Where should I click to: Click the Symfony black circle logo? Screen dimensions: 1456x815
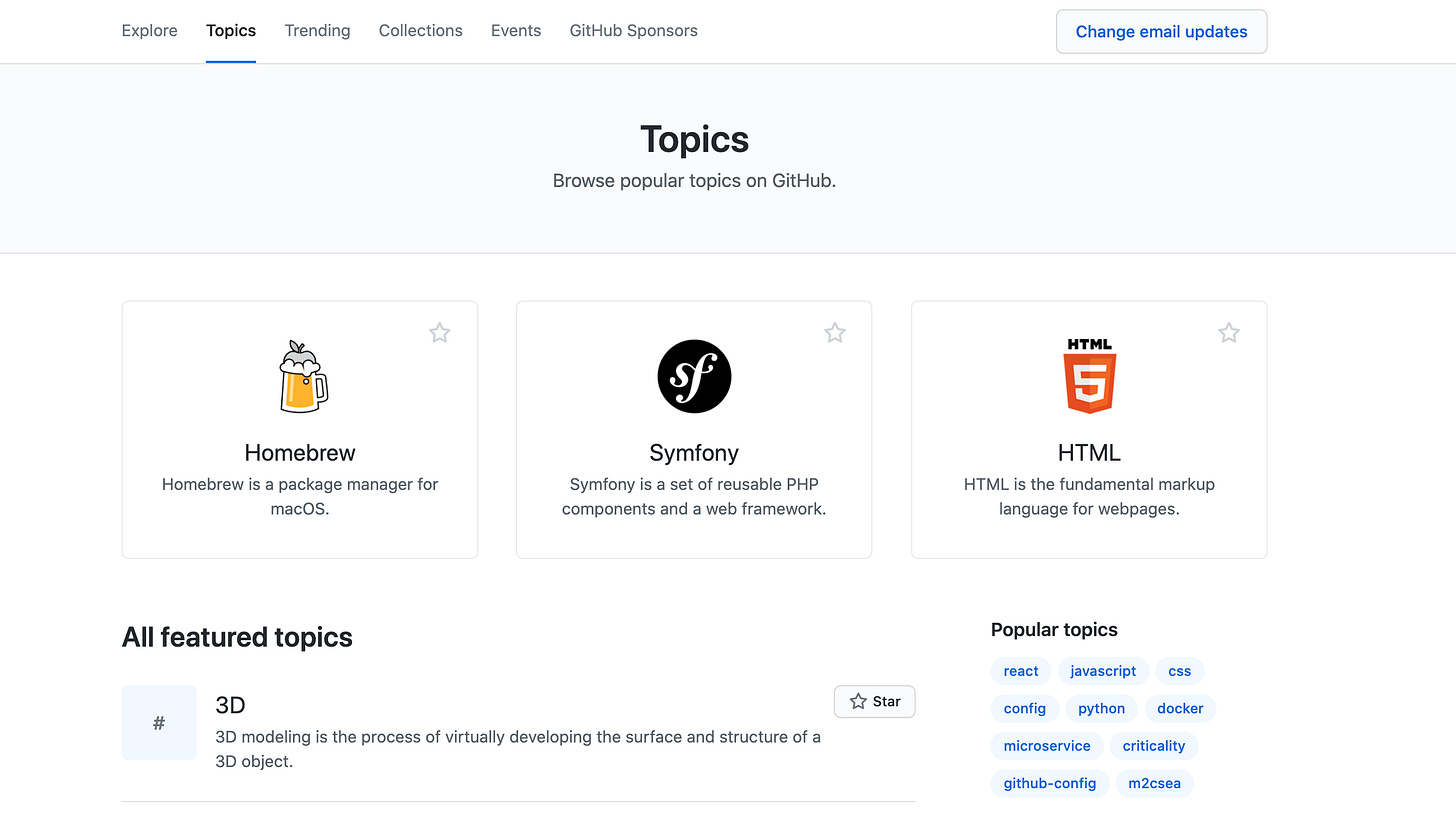coord(694,376)
